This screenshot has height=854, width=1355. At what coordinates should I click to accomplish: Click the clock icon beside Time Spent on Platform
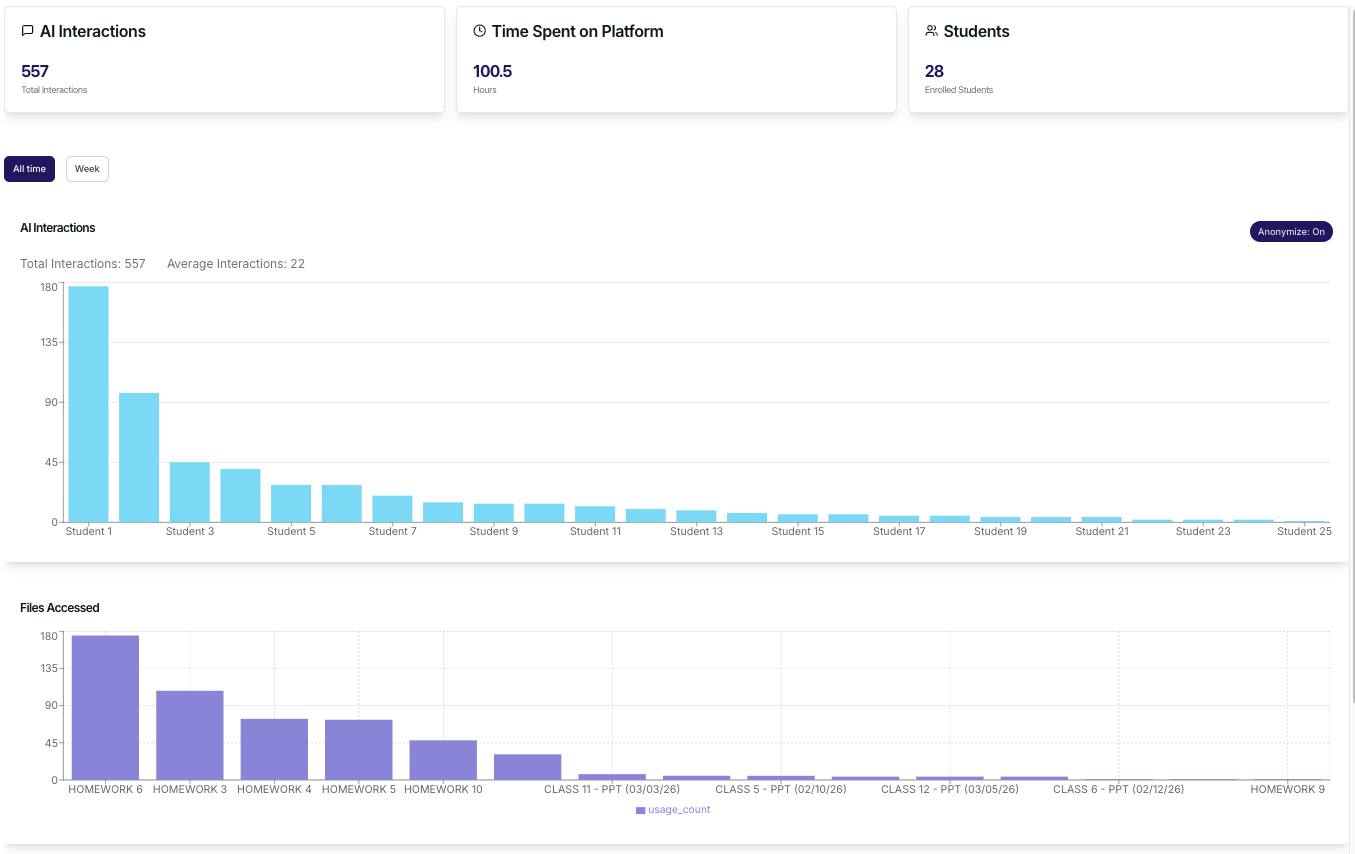(480, 31)
